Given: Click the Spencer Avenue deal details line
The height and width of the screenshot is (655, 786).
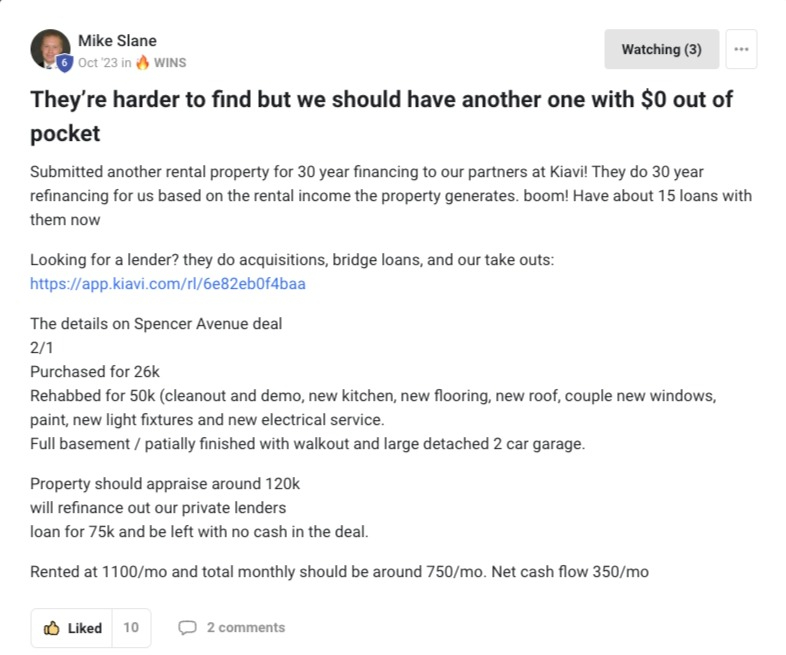Looking at the screenshot, I should (x=156, y=324).
